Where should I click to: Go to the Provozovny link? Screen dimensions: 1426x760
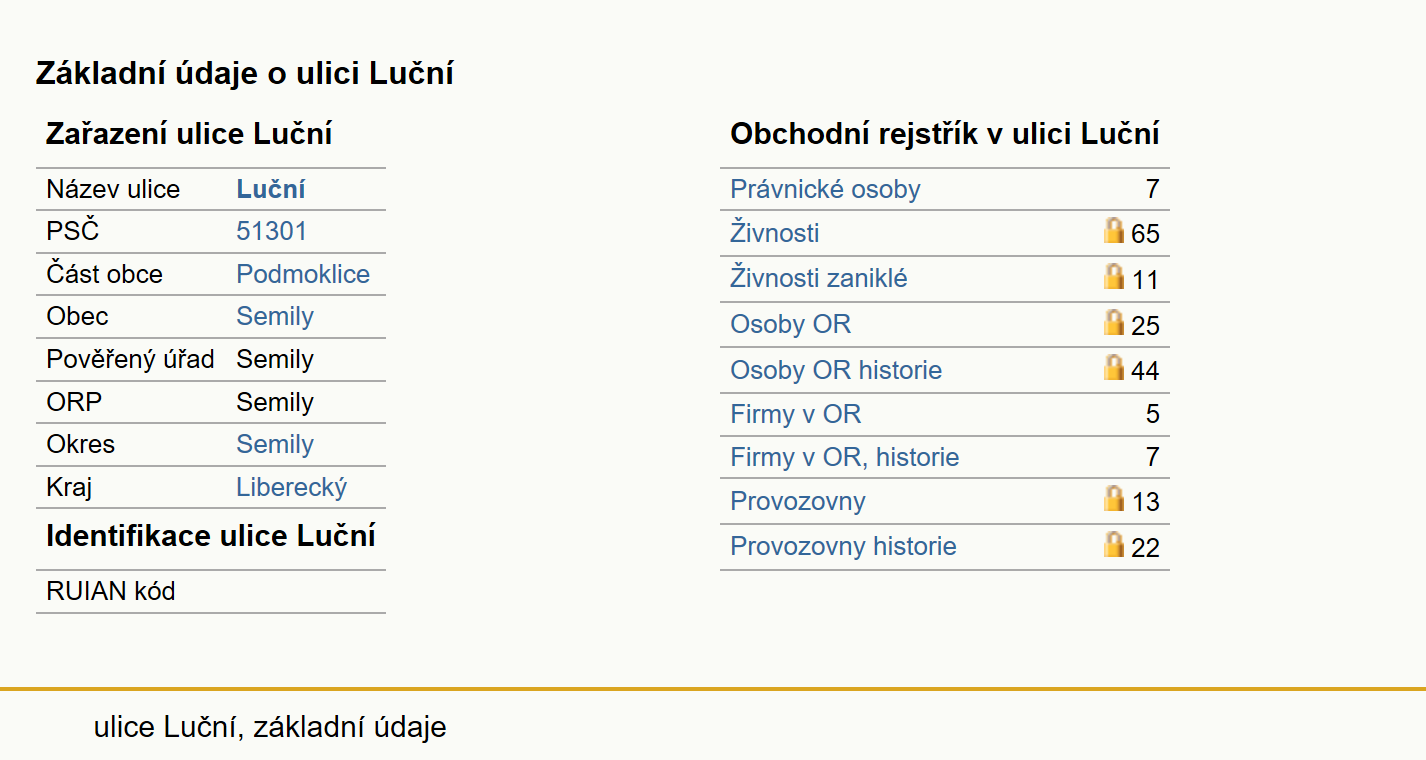tap(798, 501)
